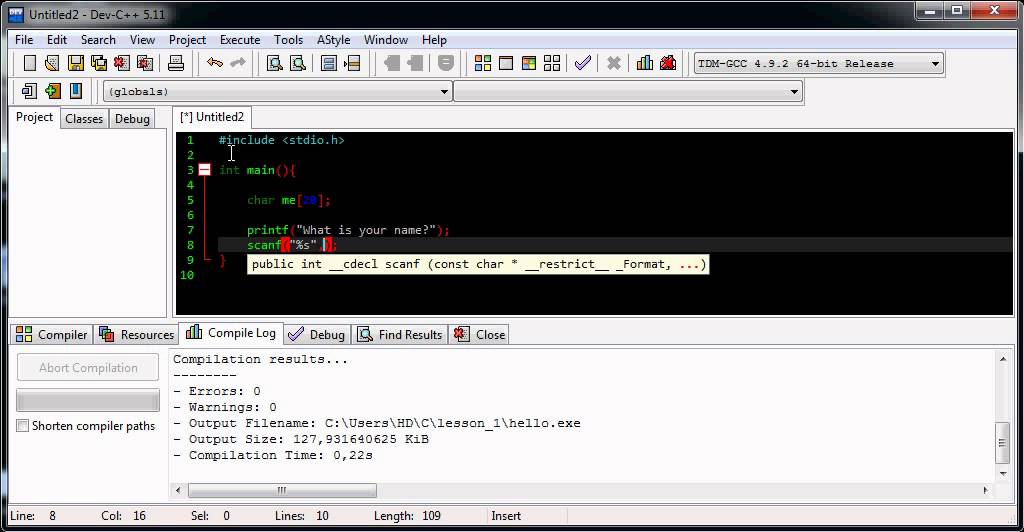The height and width of the screenshot is (532, 1024).
Task: Click the compile log horizontal scrollbar
Action: pos(282,490)
